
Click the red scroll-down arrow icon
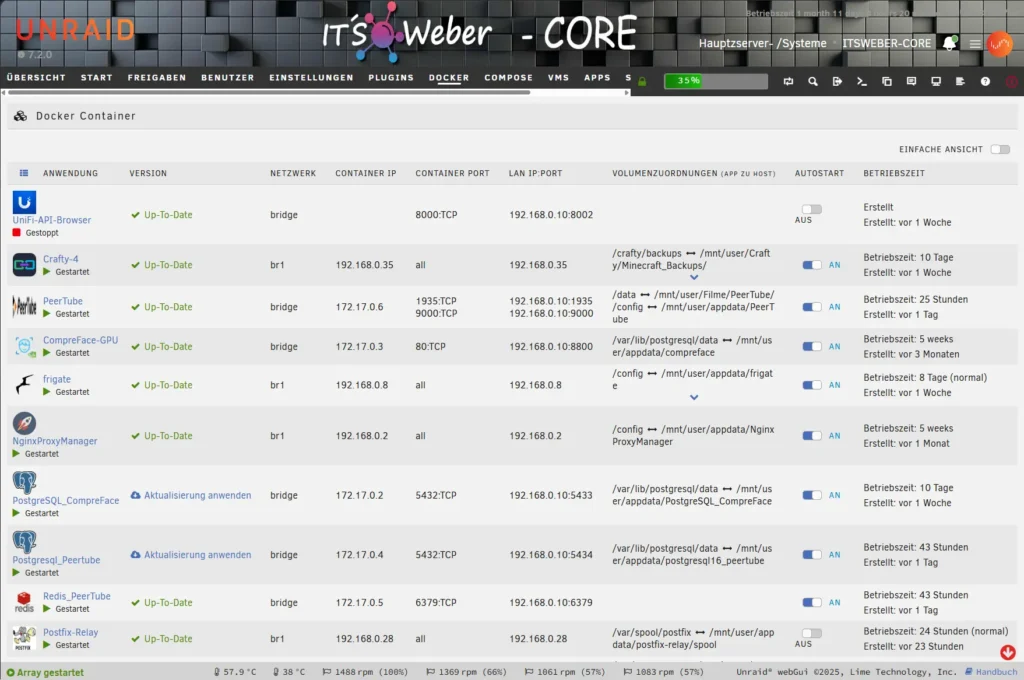point(1007,652)
